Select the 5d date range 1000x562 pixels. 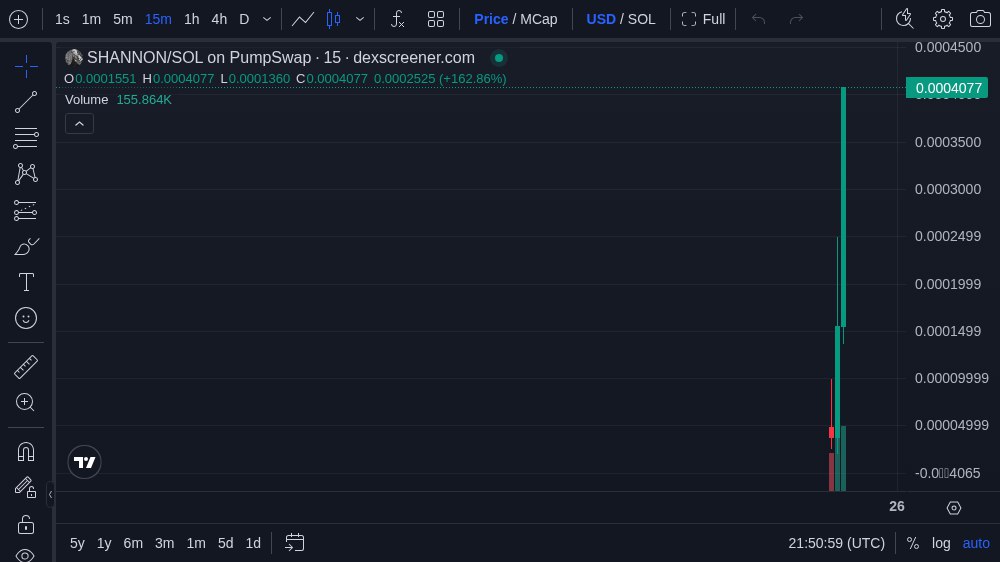[x=225, y=543]
